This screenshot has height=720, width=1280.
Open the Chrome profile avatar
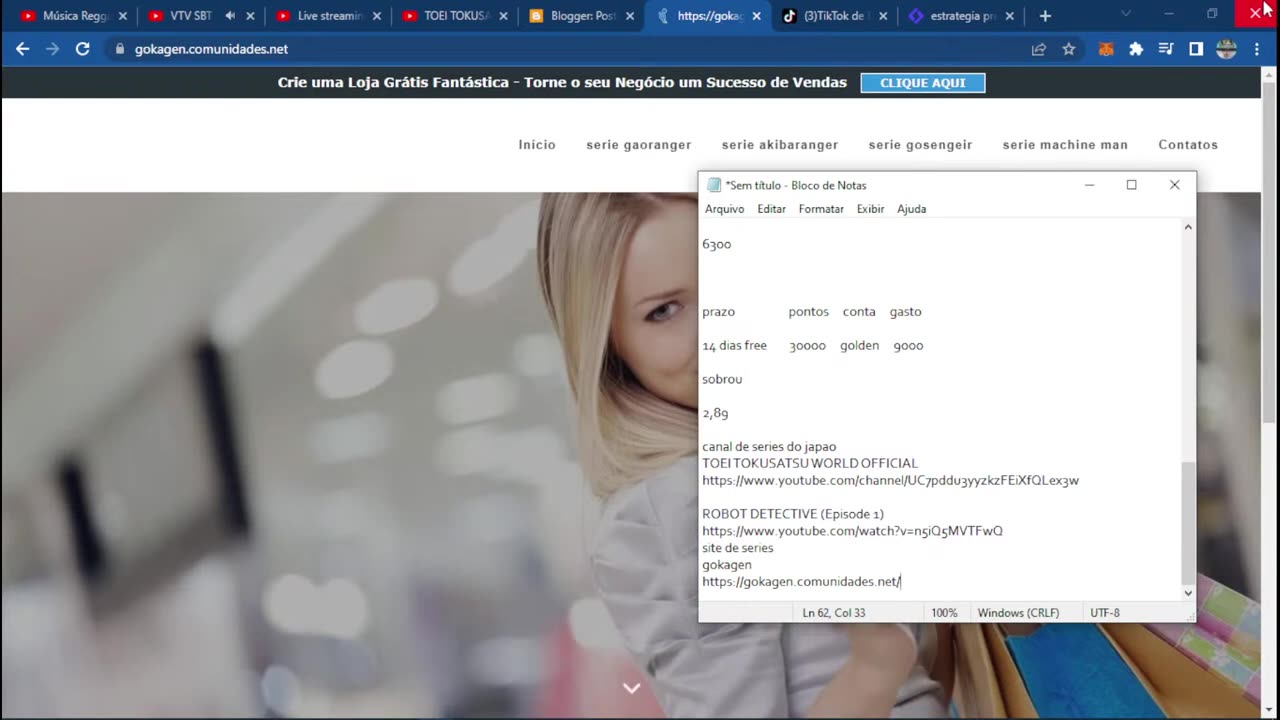1226,49
